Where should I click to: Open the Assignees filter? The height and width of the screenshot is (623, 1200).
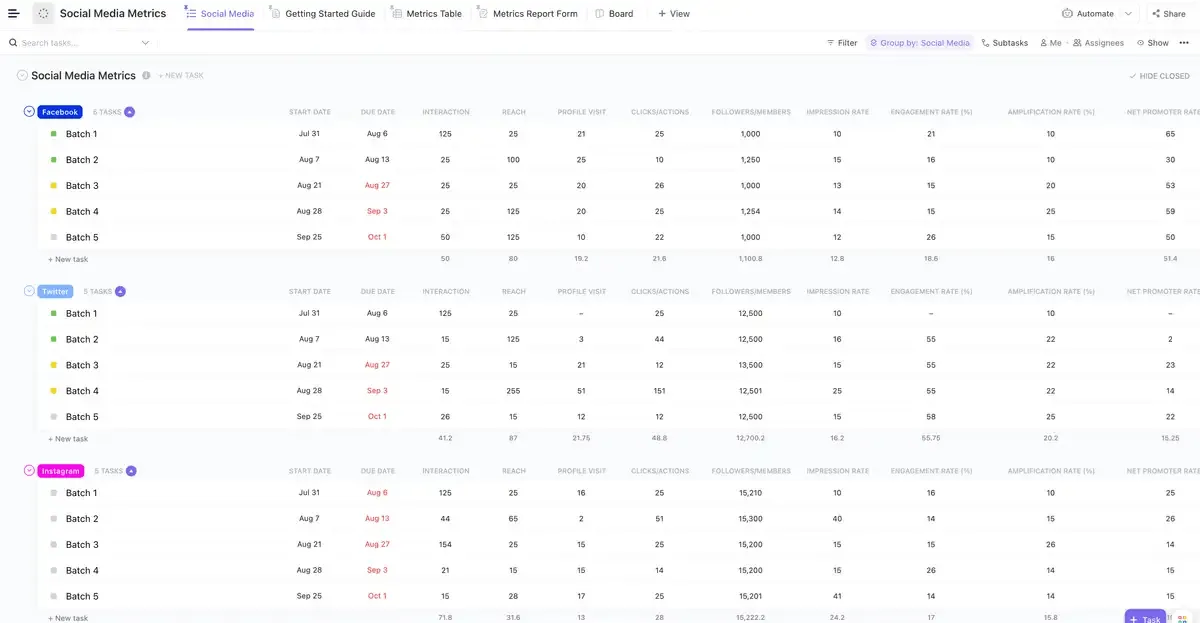pos(1098,43)
